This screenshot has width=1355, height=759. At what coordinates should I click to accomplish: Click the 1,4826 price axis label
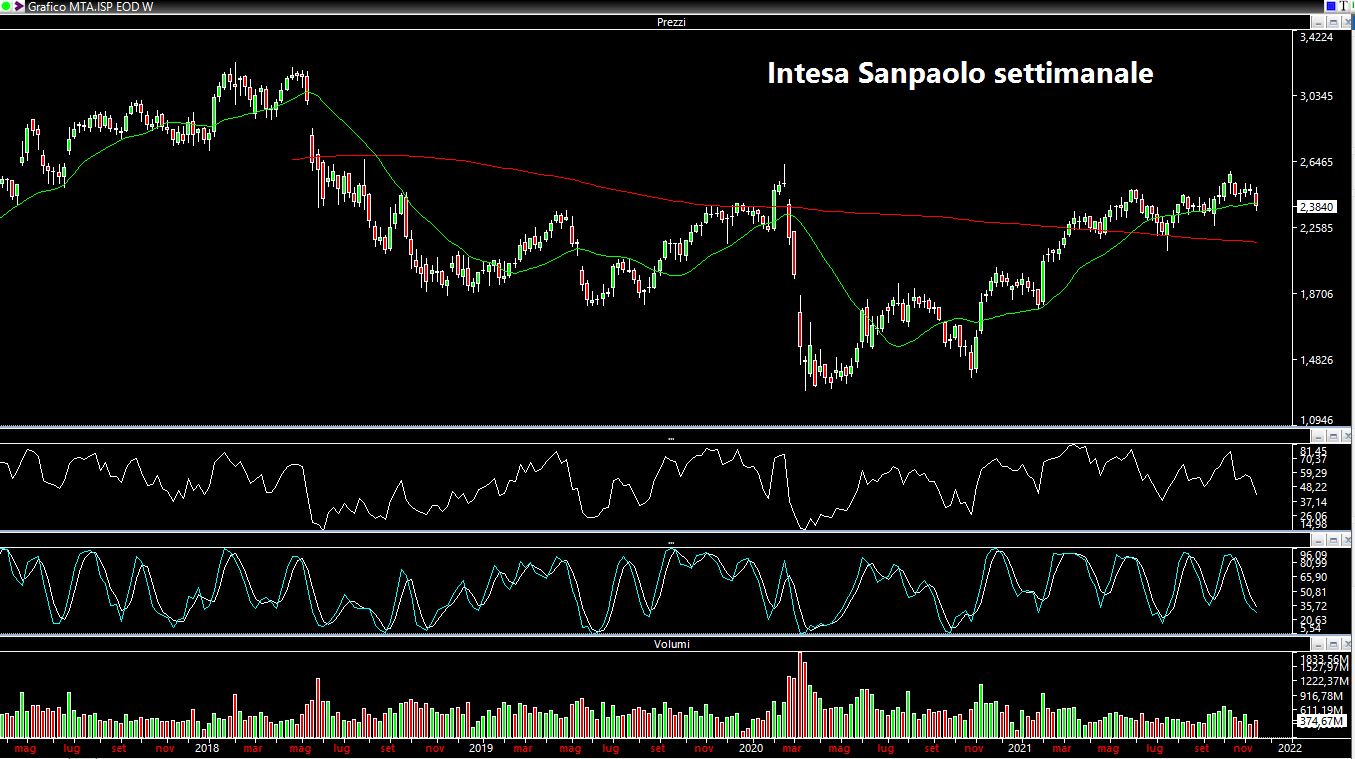tap(1315, 360)
